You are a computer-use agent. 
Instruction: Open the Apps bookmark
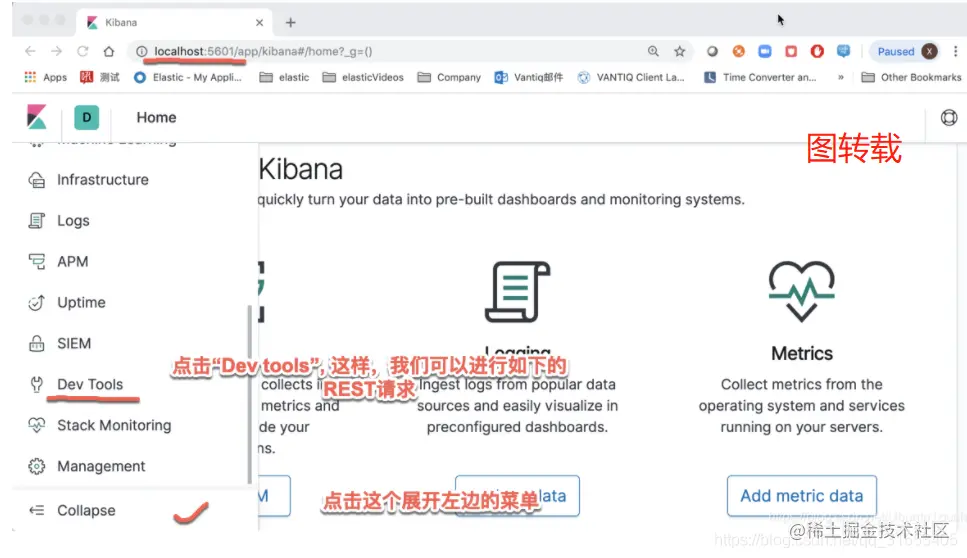(45, 77)
